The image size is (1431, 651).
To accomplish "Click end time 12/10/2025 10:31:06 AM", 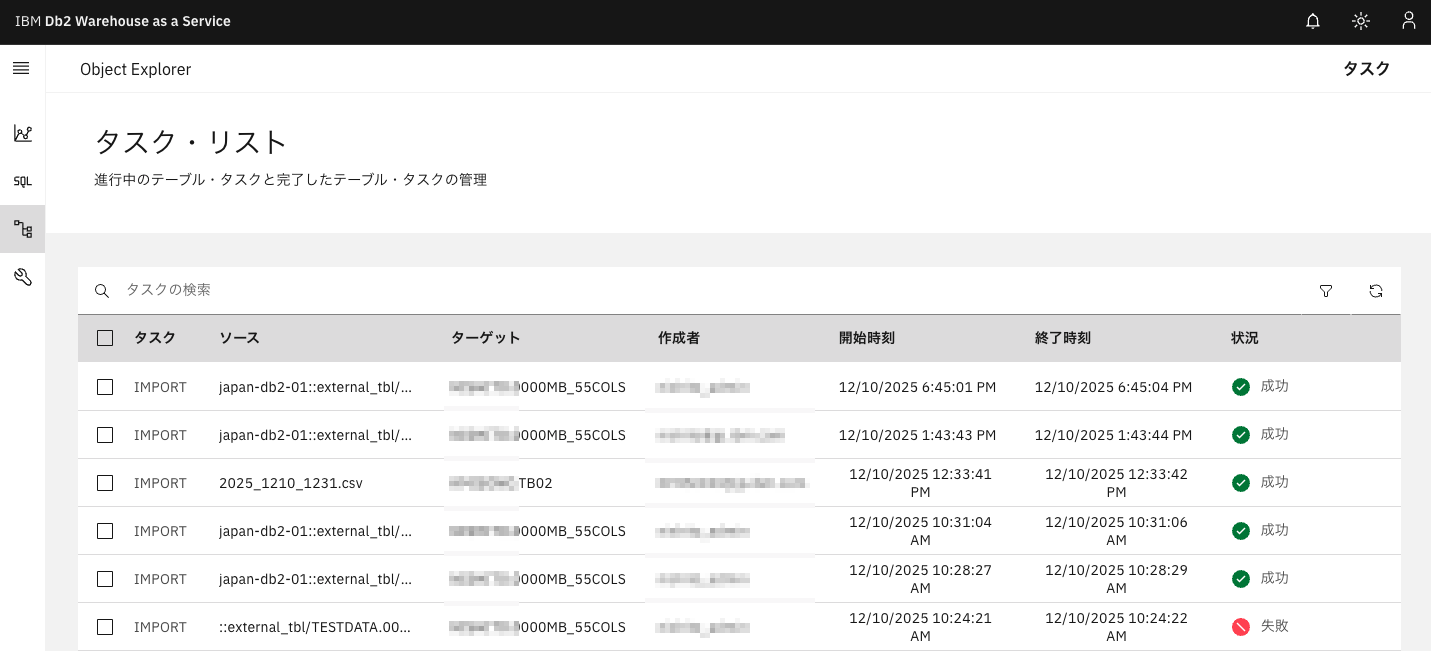I will click(x=1117, y=531).
